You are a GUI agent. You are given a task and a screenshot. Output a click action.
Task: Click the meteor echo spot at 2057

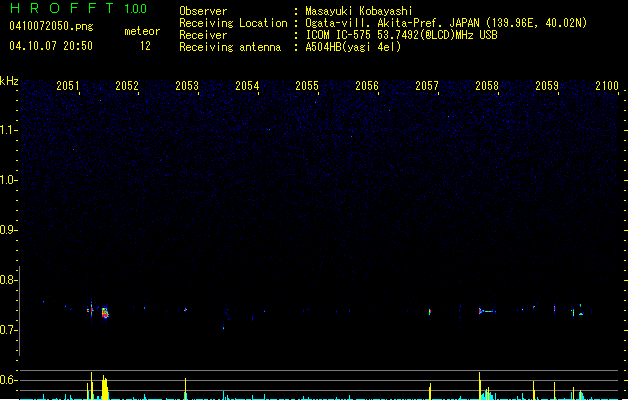click(430, 312)
